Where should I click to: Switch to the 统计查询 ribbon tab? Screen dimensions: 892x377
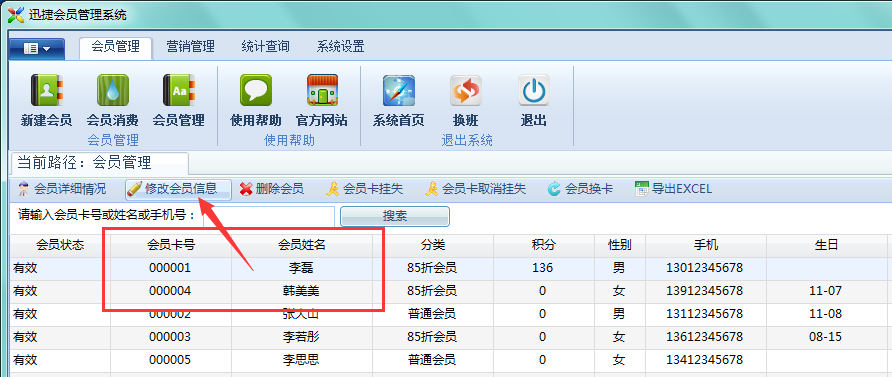pos(265,47)
